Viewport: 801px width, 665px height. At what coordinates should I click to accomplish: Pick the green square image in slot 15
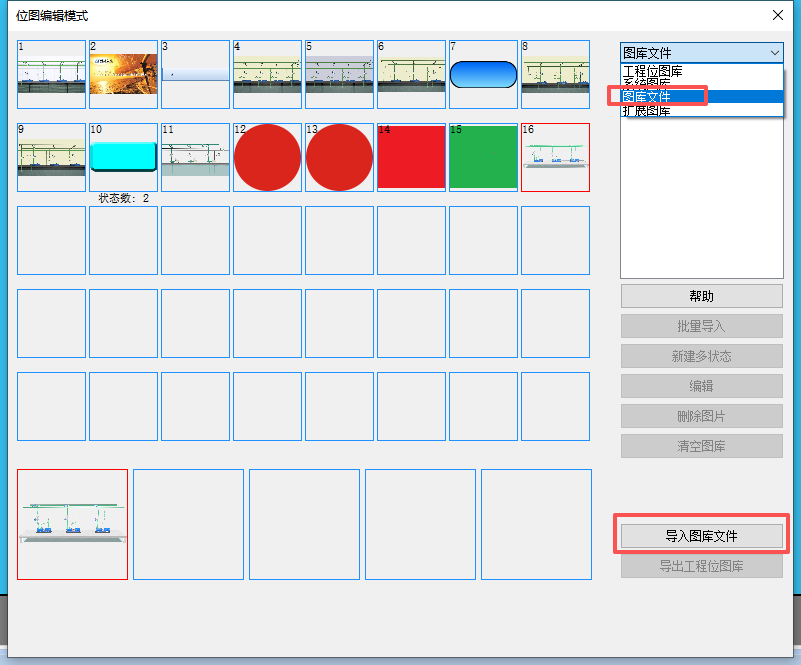pos(483,157)
